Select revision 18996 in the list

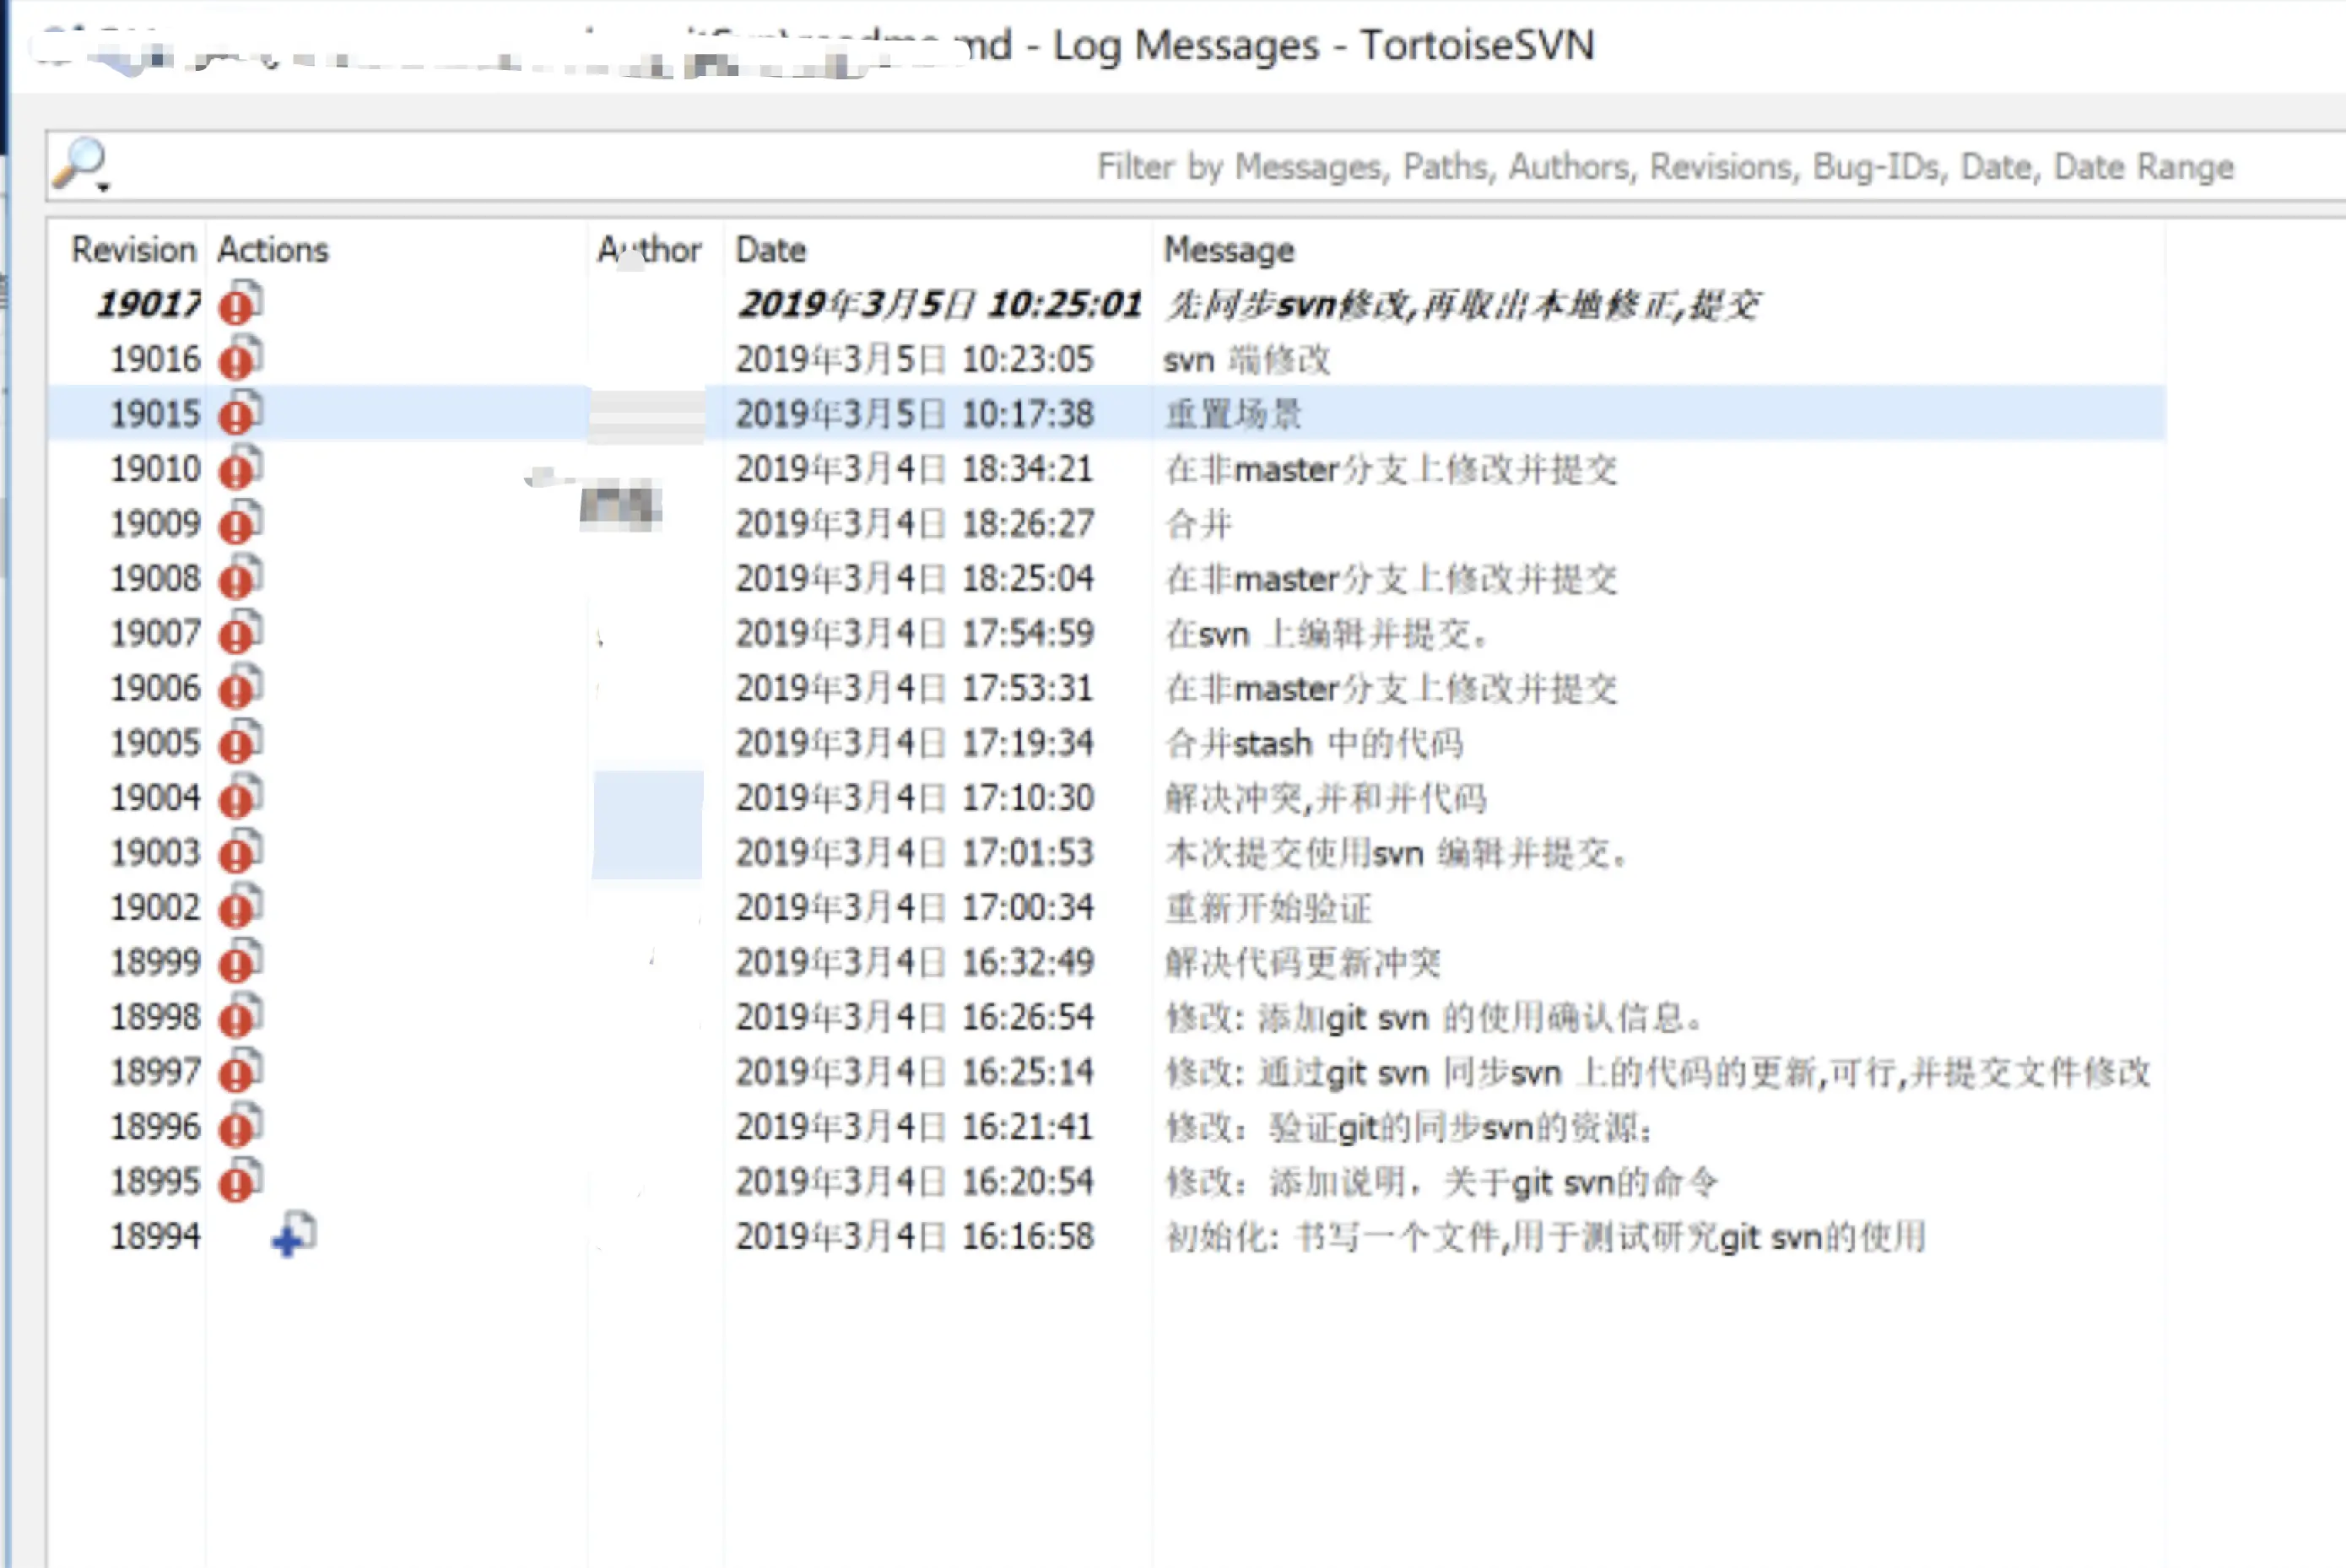[155, 1127]
